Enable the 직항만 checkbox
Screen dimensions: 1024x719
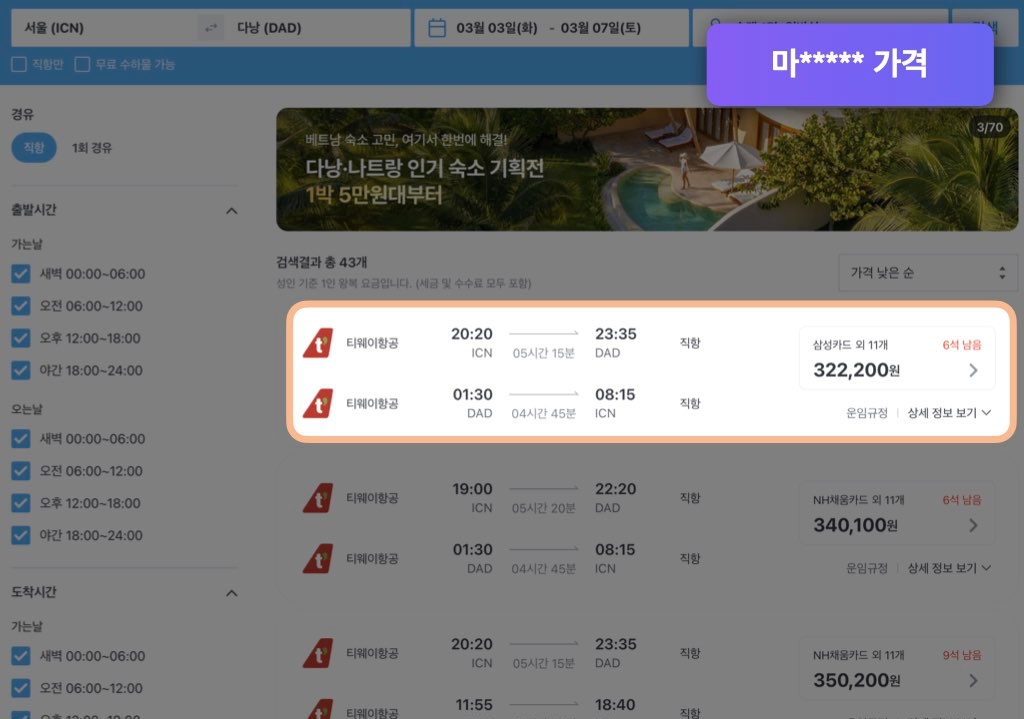(x=17, y=63)
